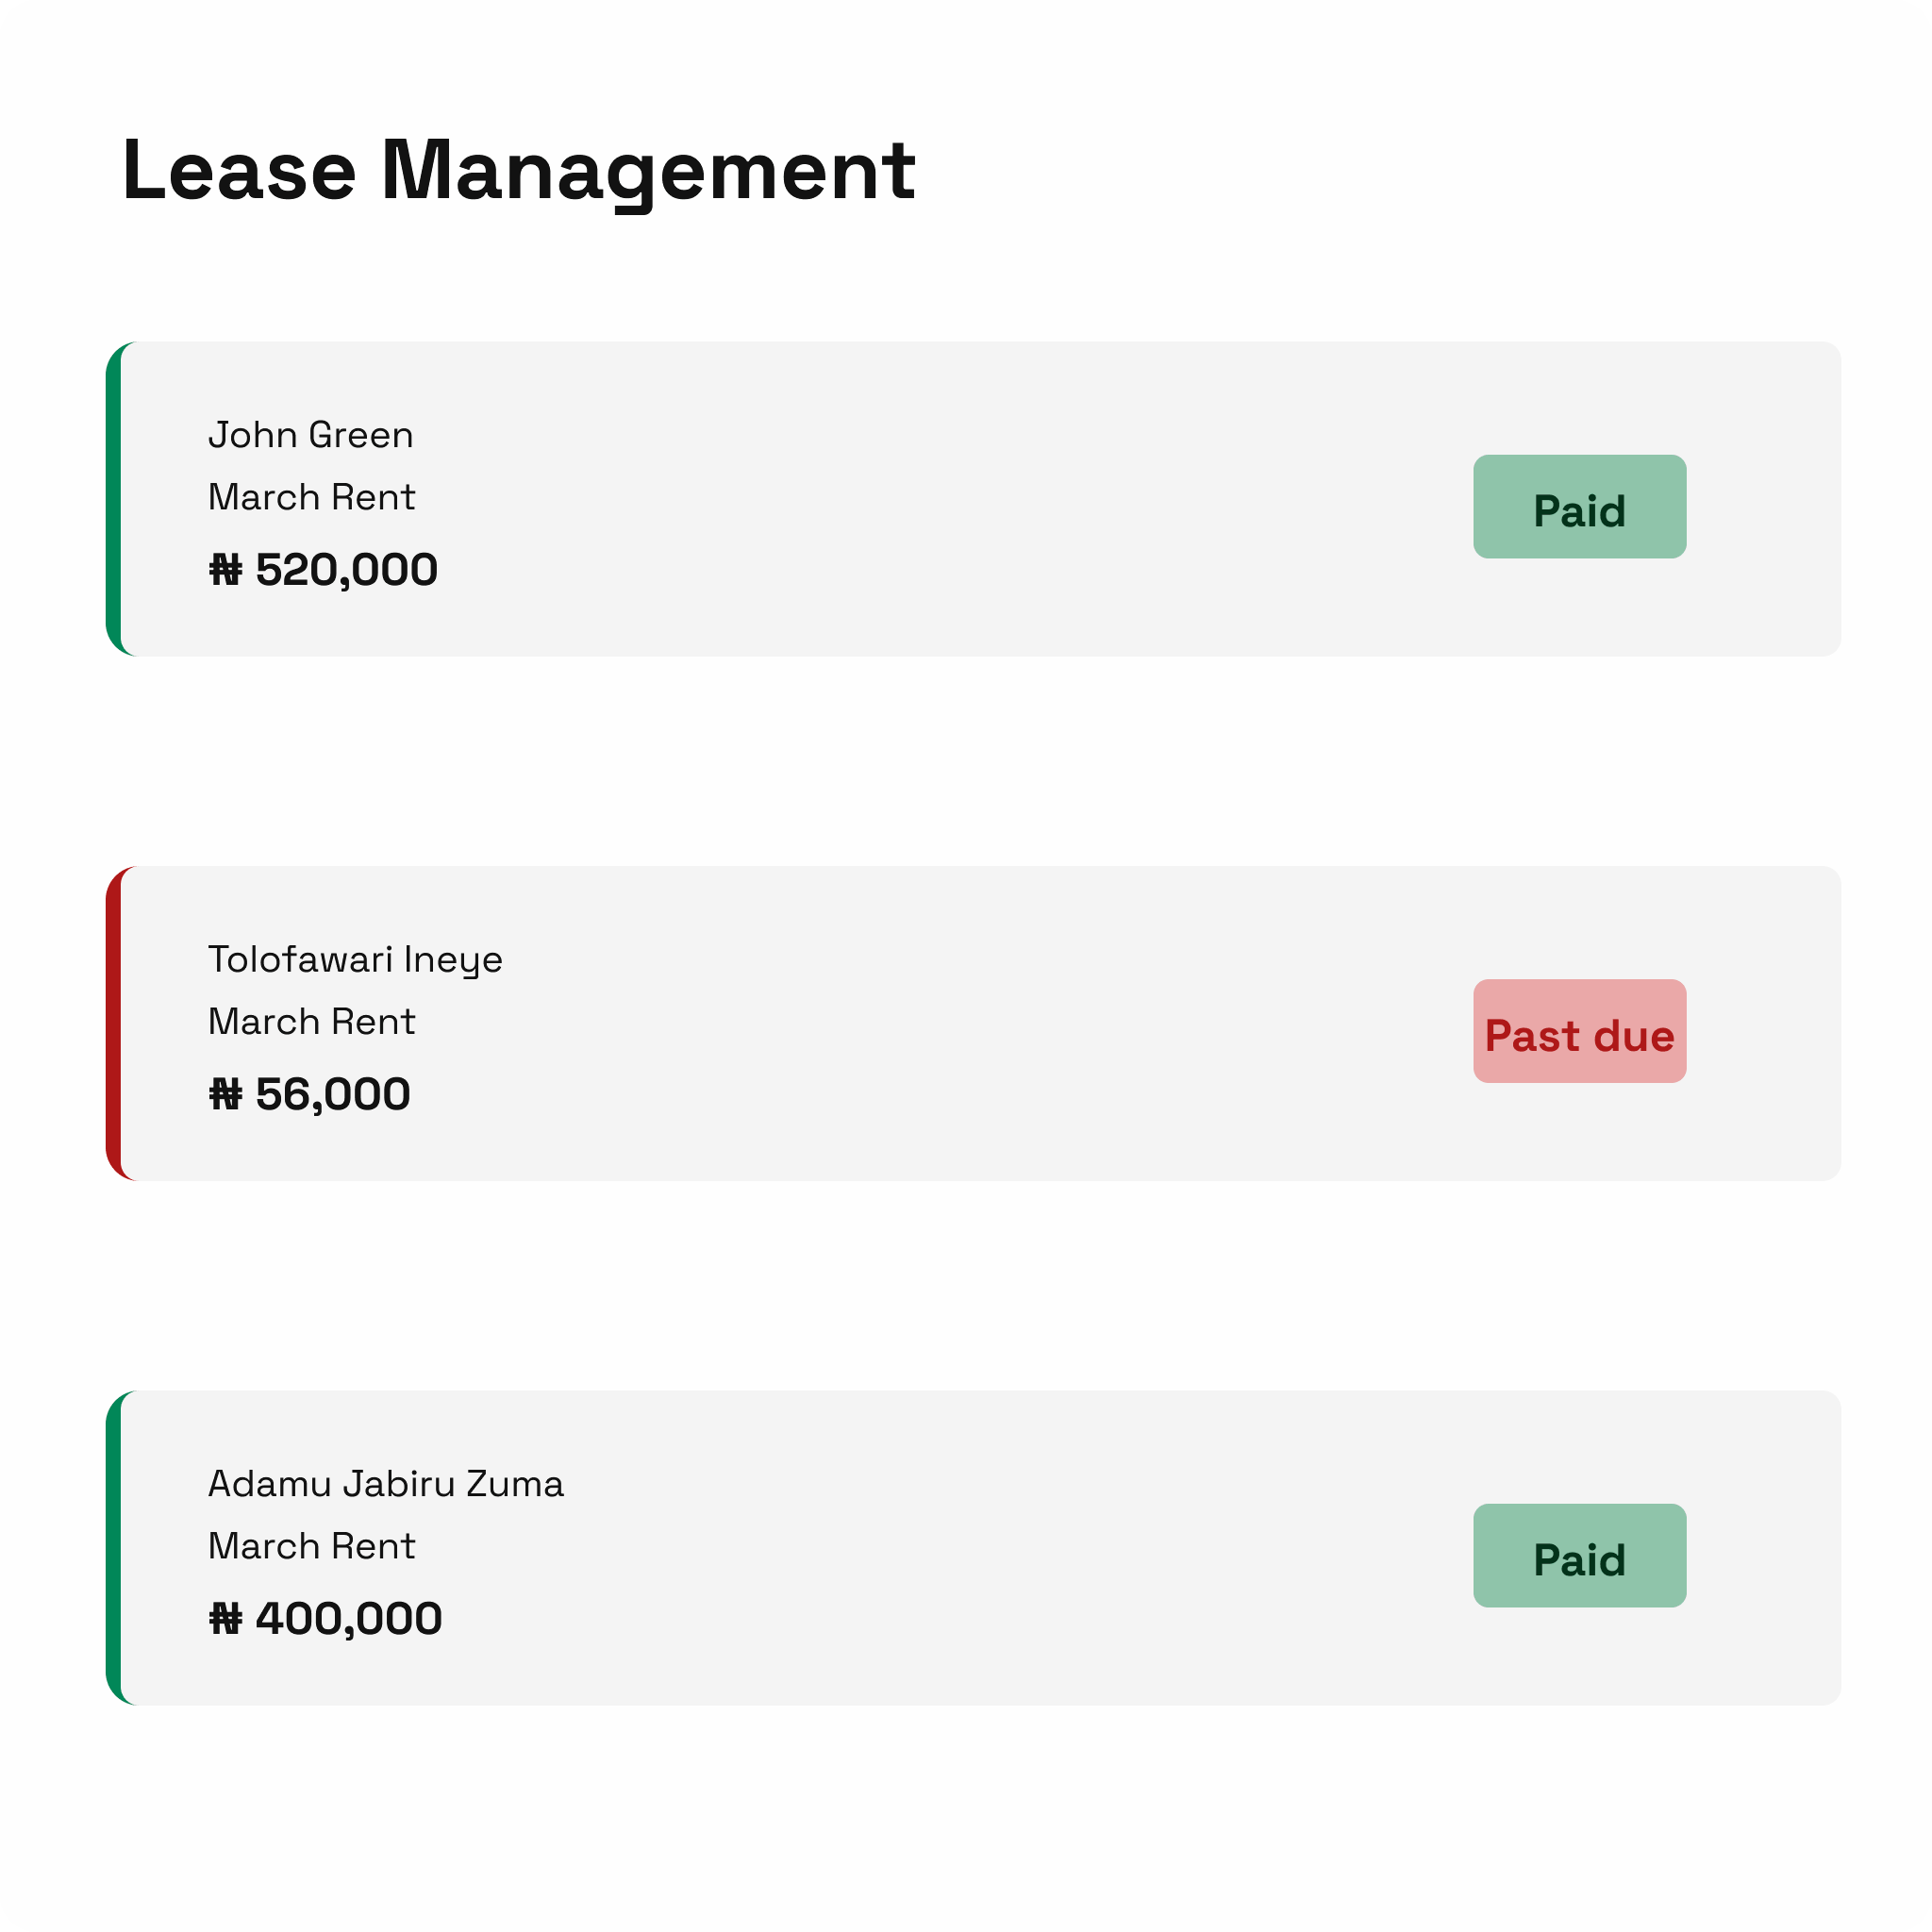This screenshot has width=1932, height=1932.
Task: Click March Rent under Tolofawari Ineye
Action: (311, 1021)
